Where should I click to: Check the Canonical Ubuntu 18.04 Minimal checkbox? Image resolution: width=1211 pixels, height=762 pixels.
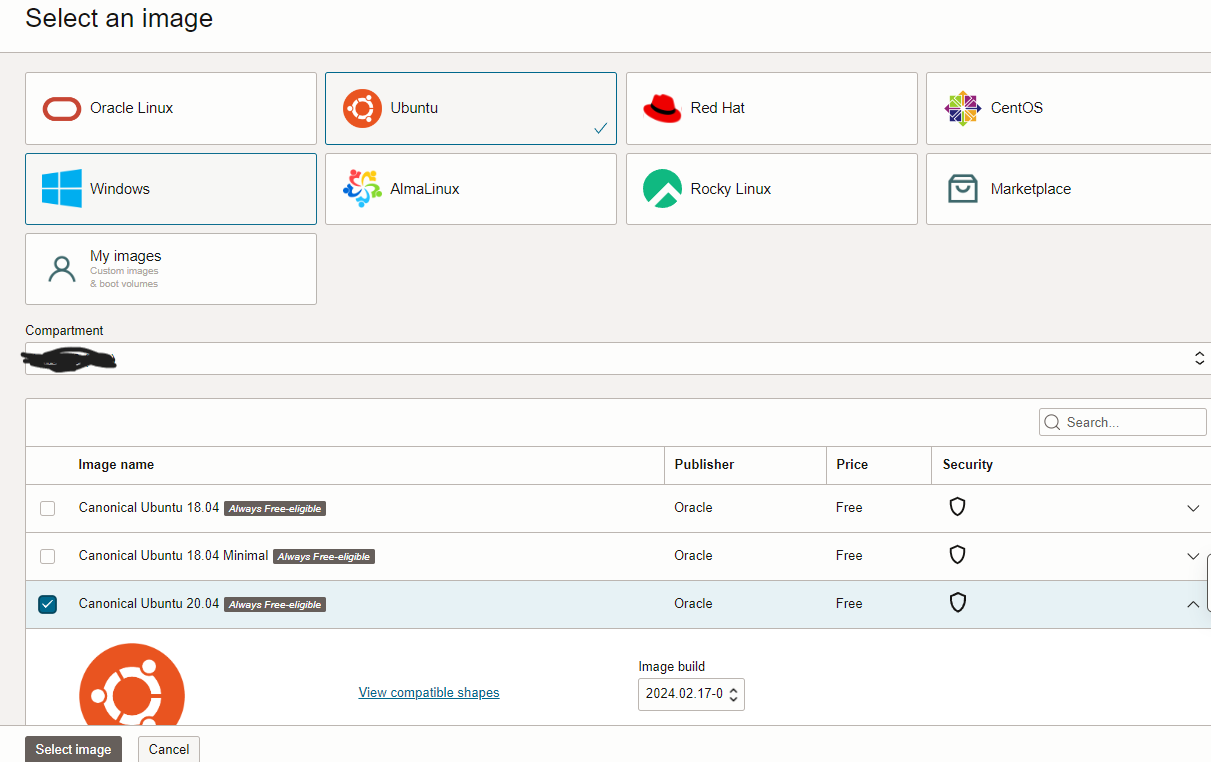(x=47, y=556)
